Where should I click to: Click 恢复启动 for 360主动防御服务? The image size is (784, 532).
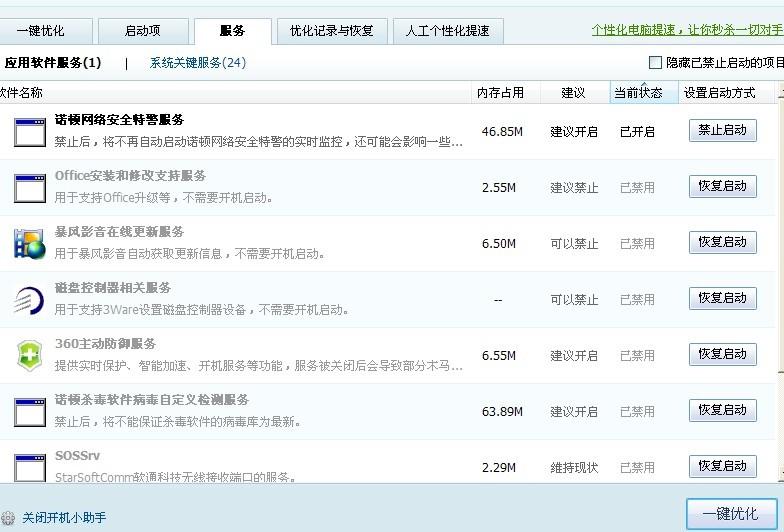(722, 354)
